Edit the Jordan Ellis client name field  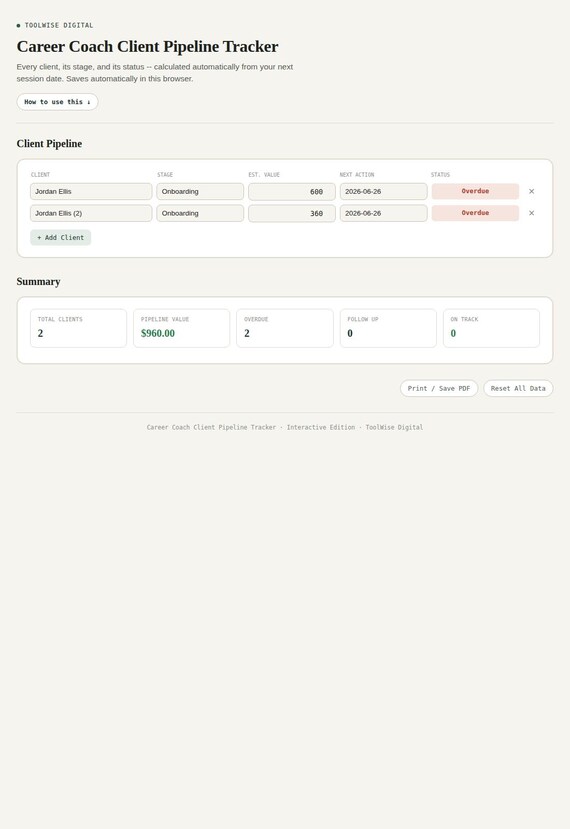[91, 191]
